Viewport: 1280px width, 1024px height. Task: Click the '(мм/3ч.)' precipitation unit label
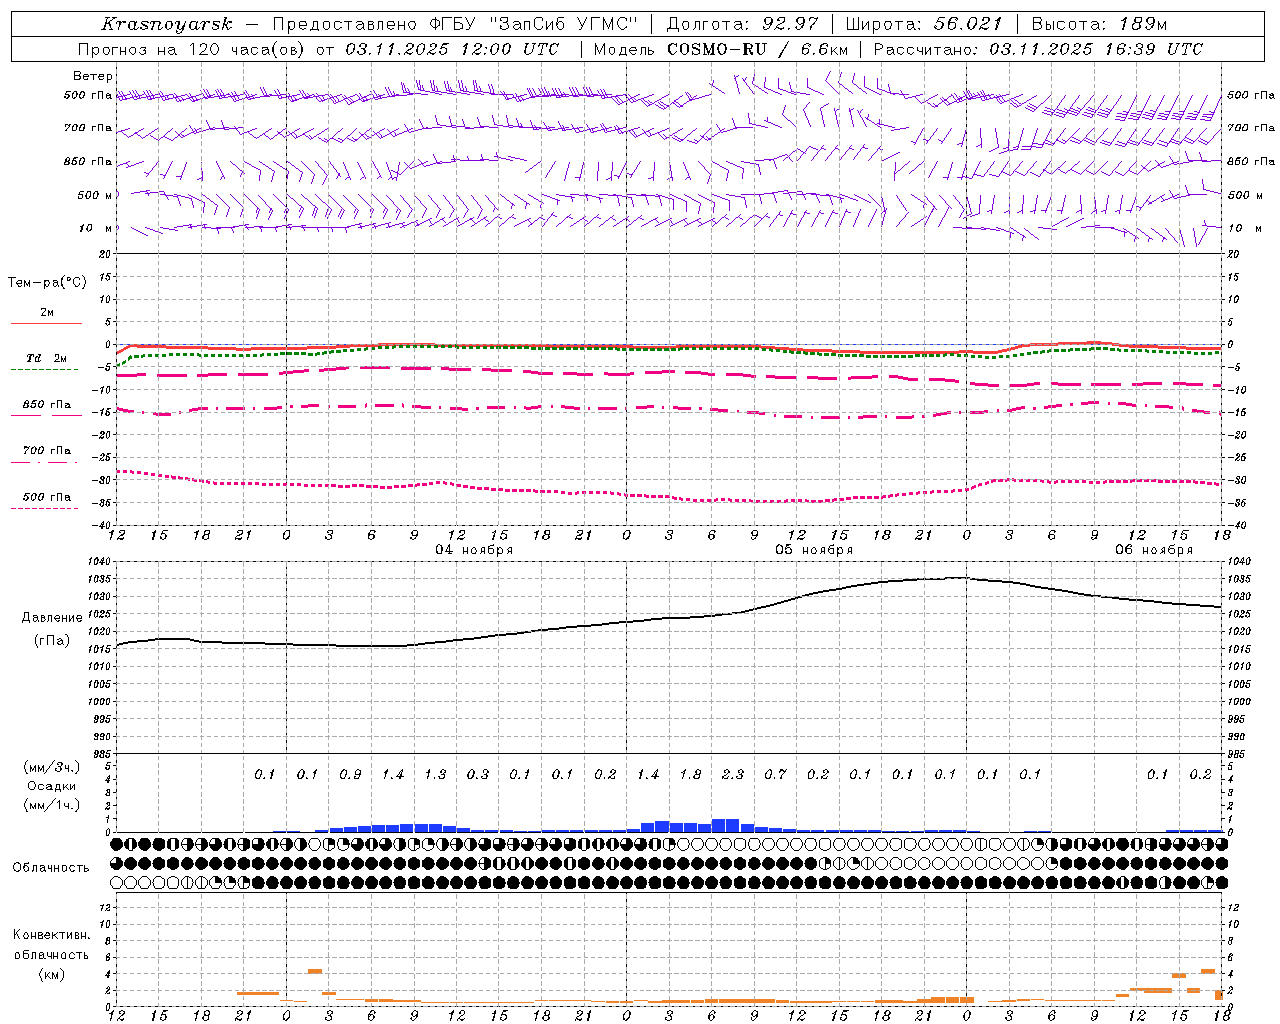coord(52,767)
